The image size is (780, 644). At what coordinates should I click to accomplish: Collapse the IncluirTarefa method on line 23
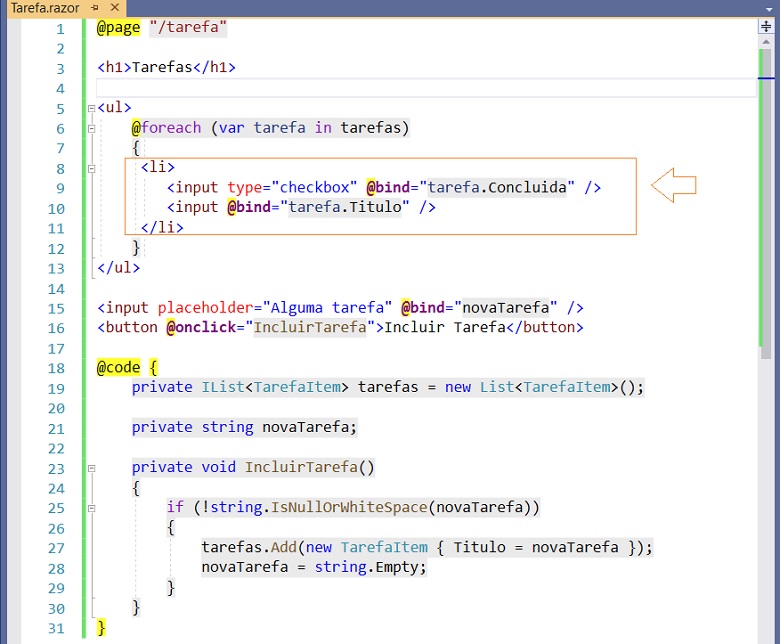[x=92, y=468]
